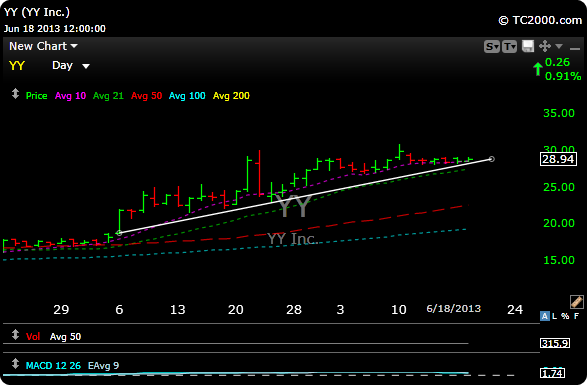Image resolution: width=587 pixels, height=385 pixels.
Task: Select the A arithmetic scale button
Action: click(545, 316)
